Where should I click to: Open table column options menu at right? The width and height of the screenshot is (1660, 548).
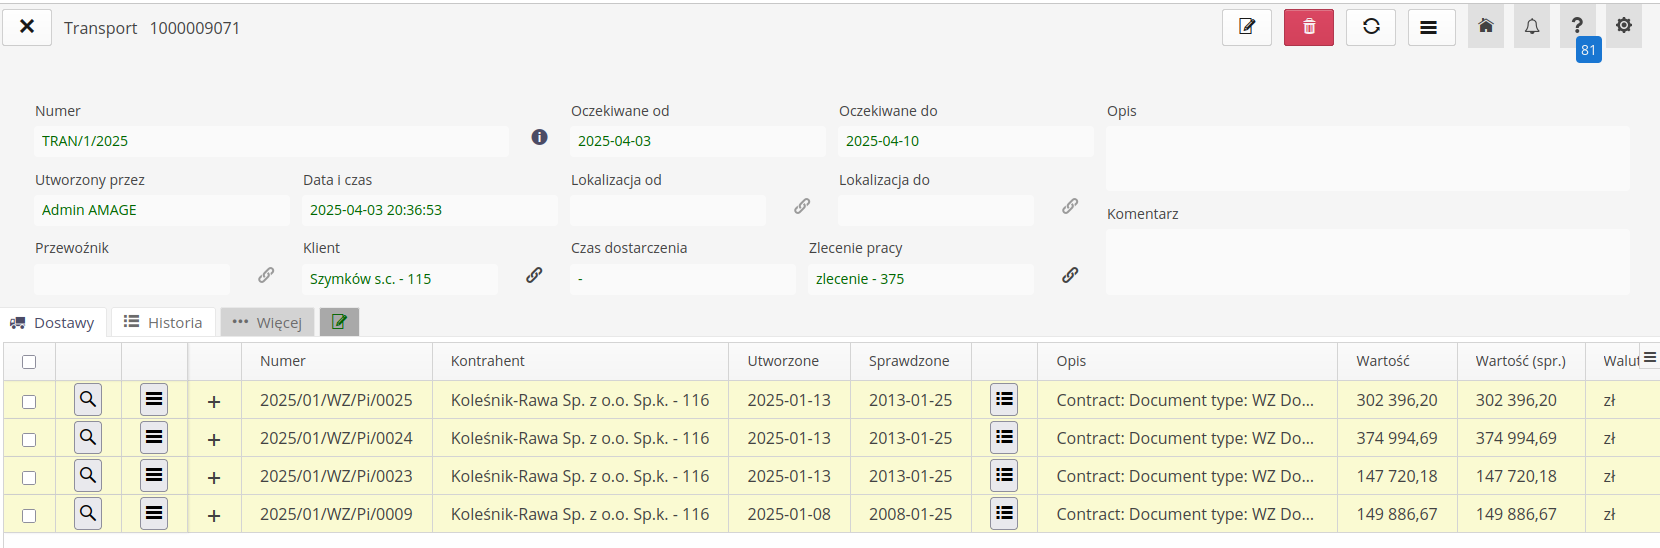point(1649,358)
